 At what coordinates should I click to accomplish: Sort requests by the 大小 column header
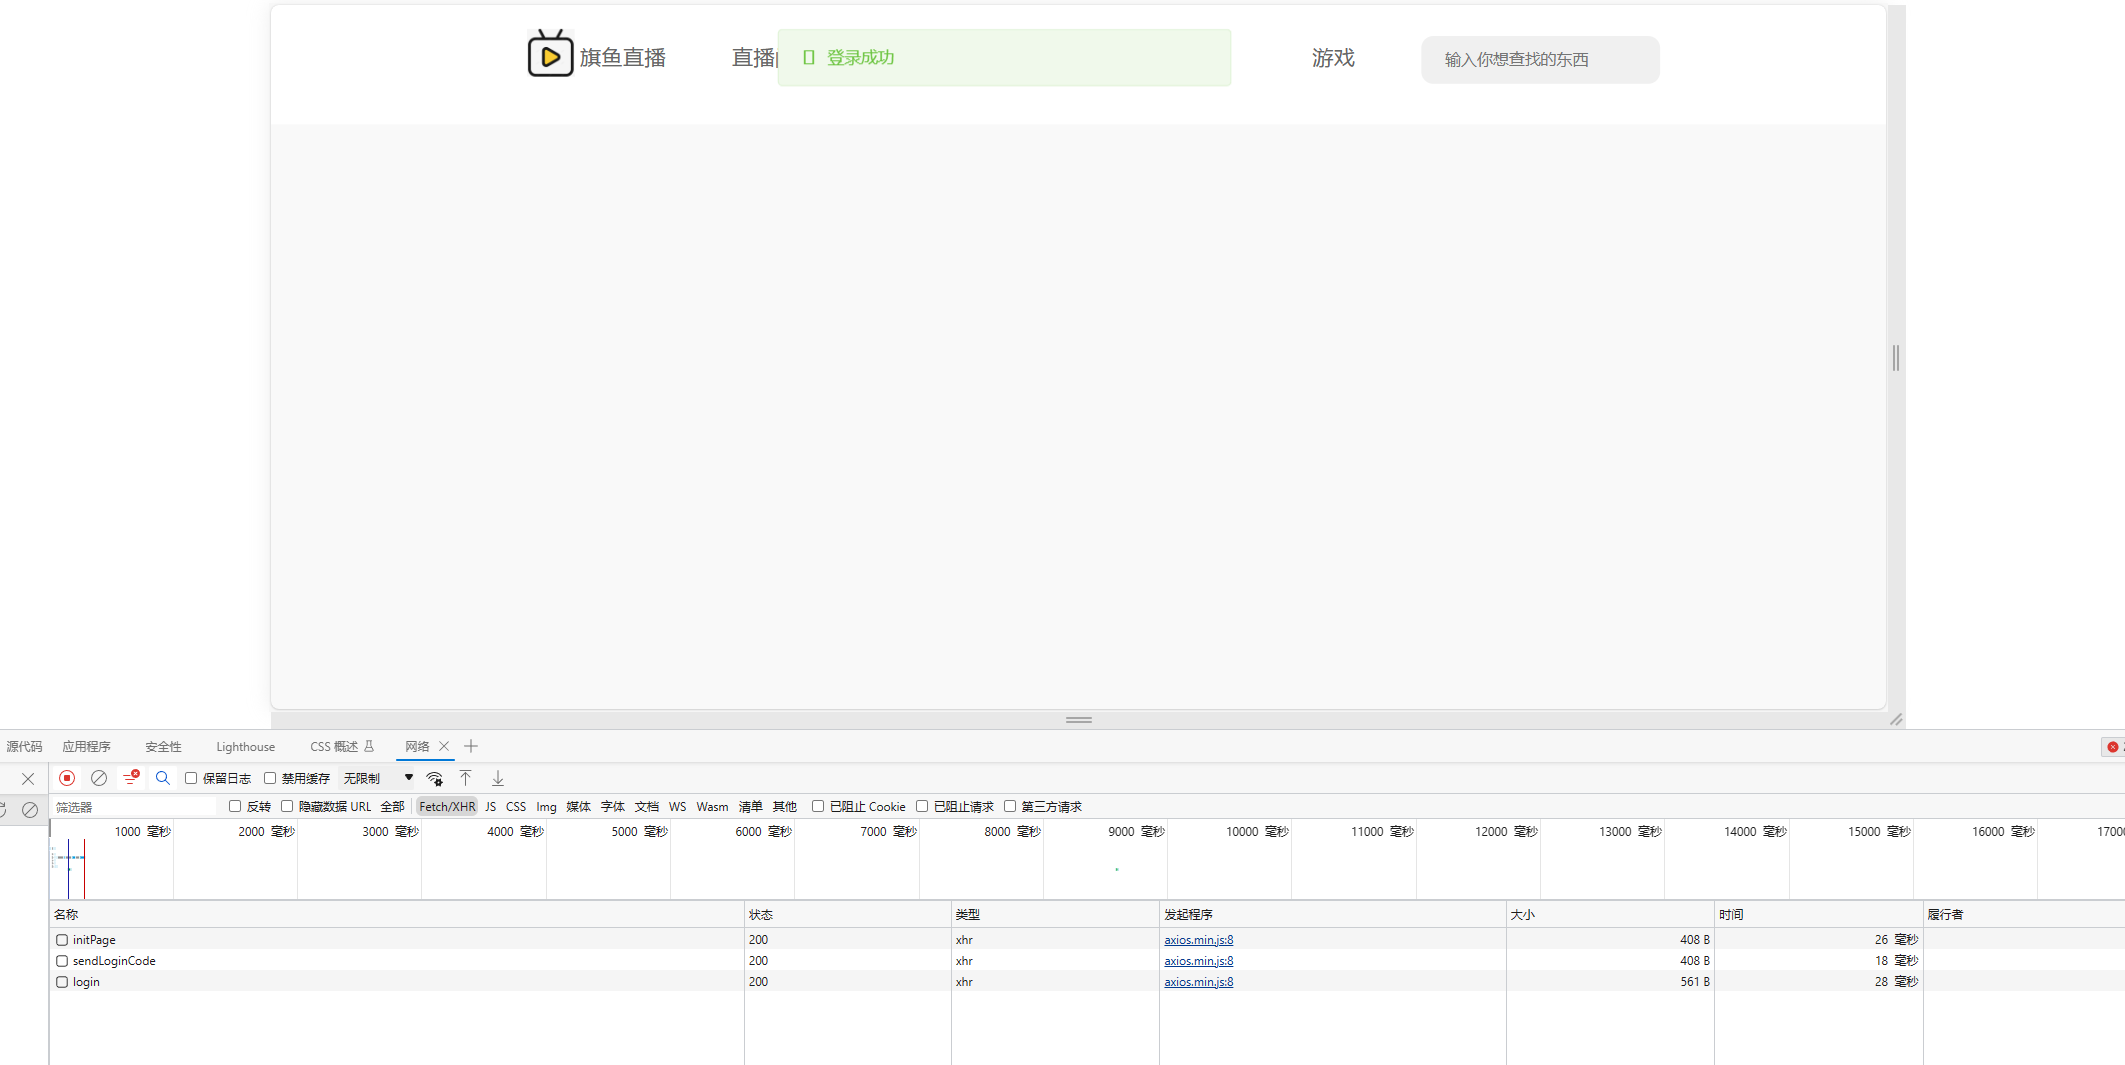(1610, 915)
